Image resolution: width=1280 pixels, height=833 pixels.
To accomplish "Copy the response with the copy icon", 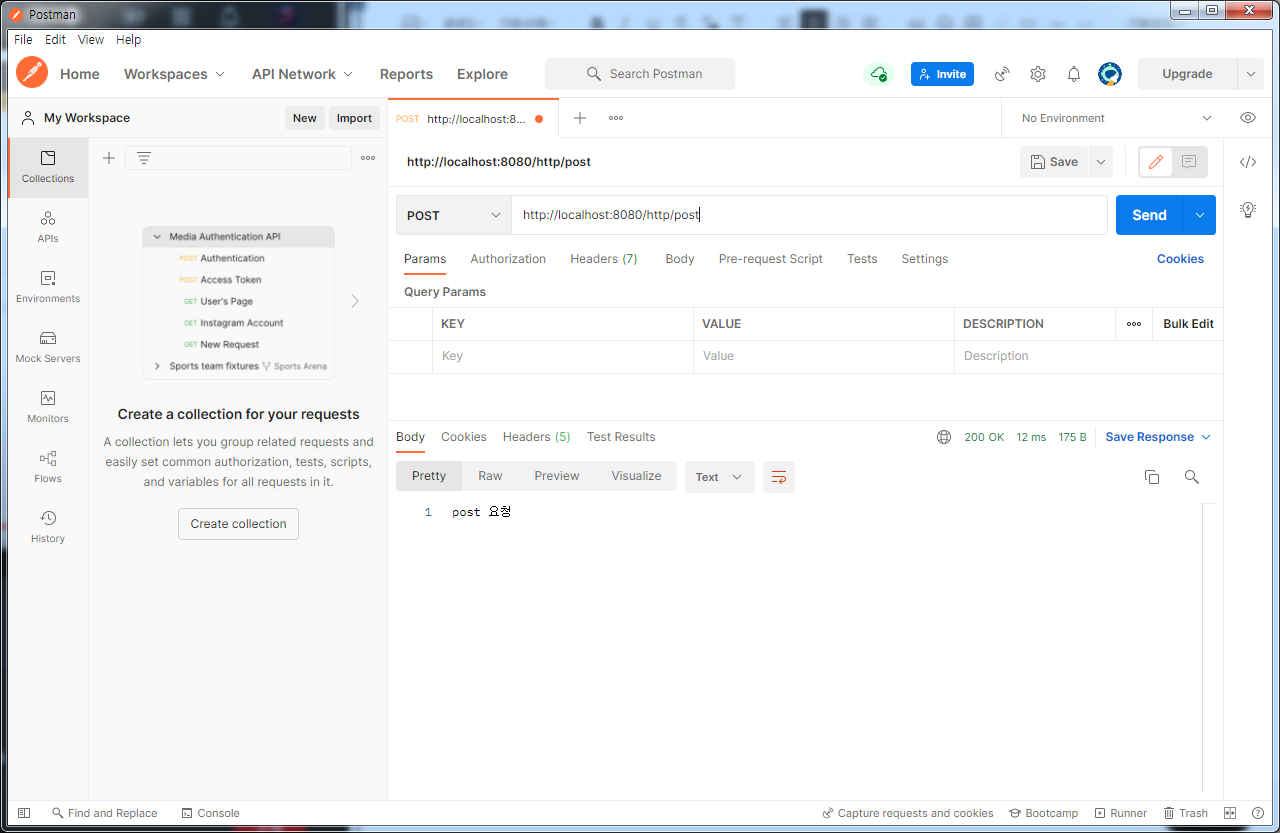I will (1152, 477).
